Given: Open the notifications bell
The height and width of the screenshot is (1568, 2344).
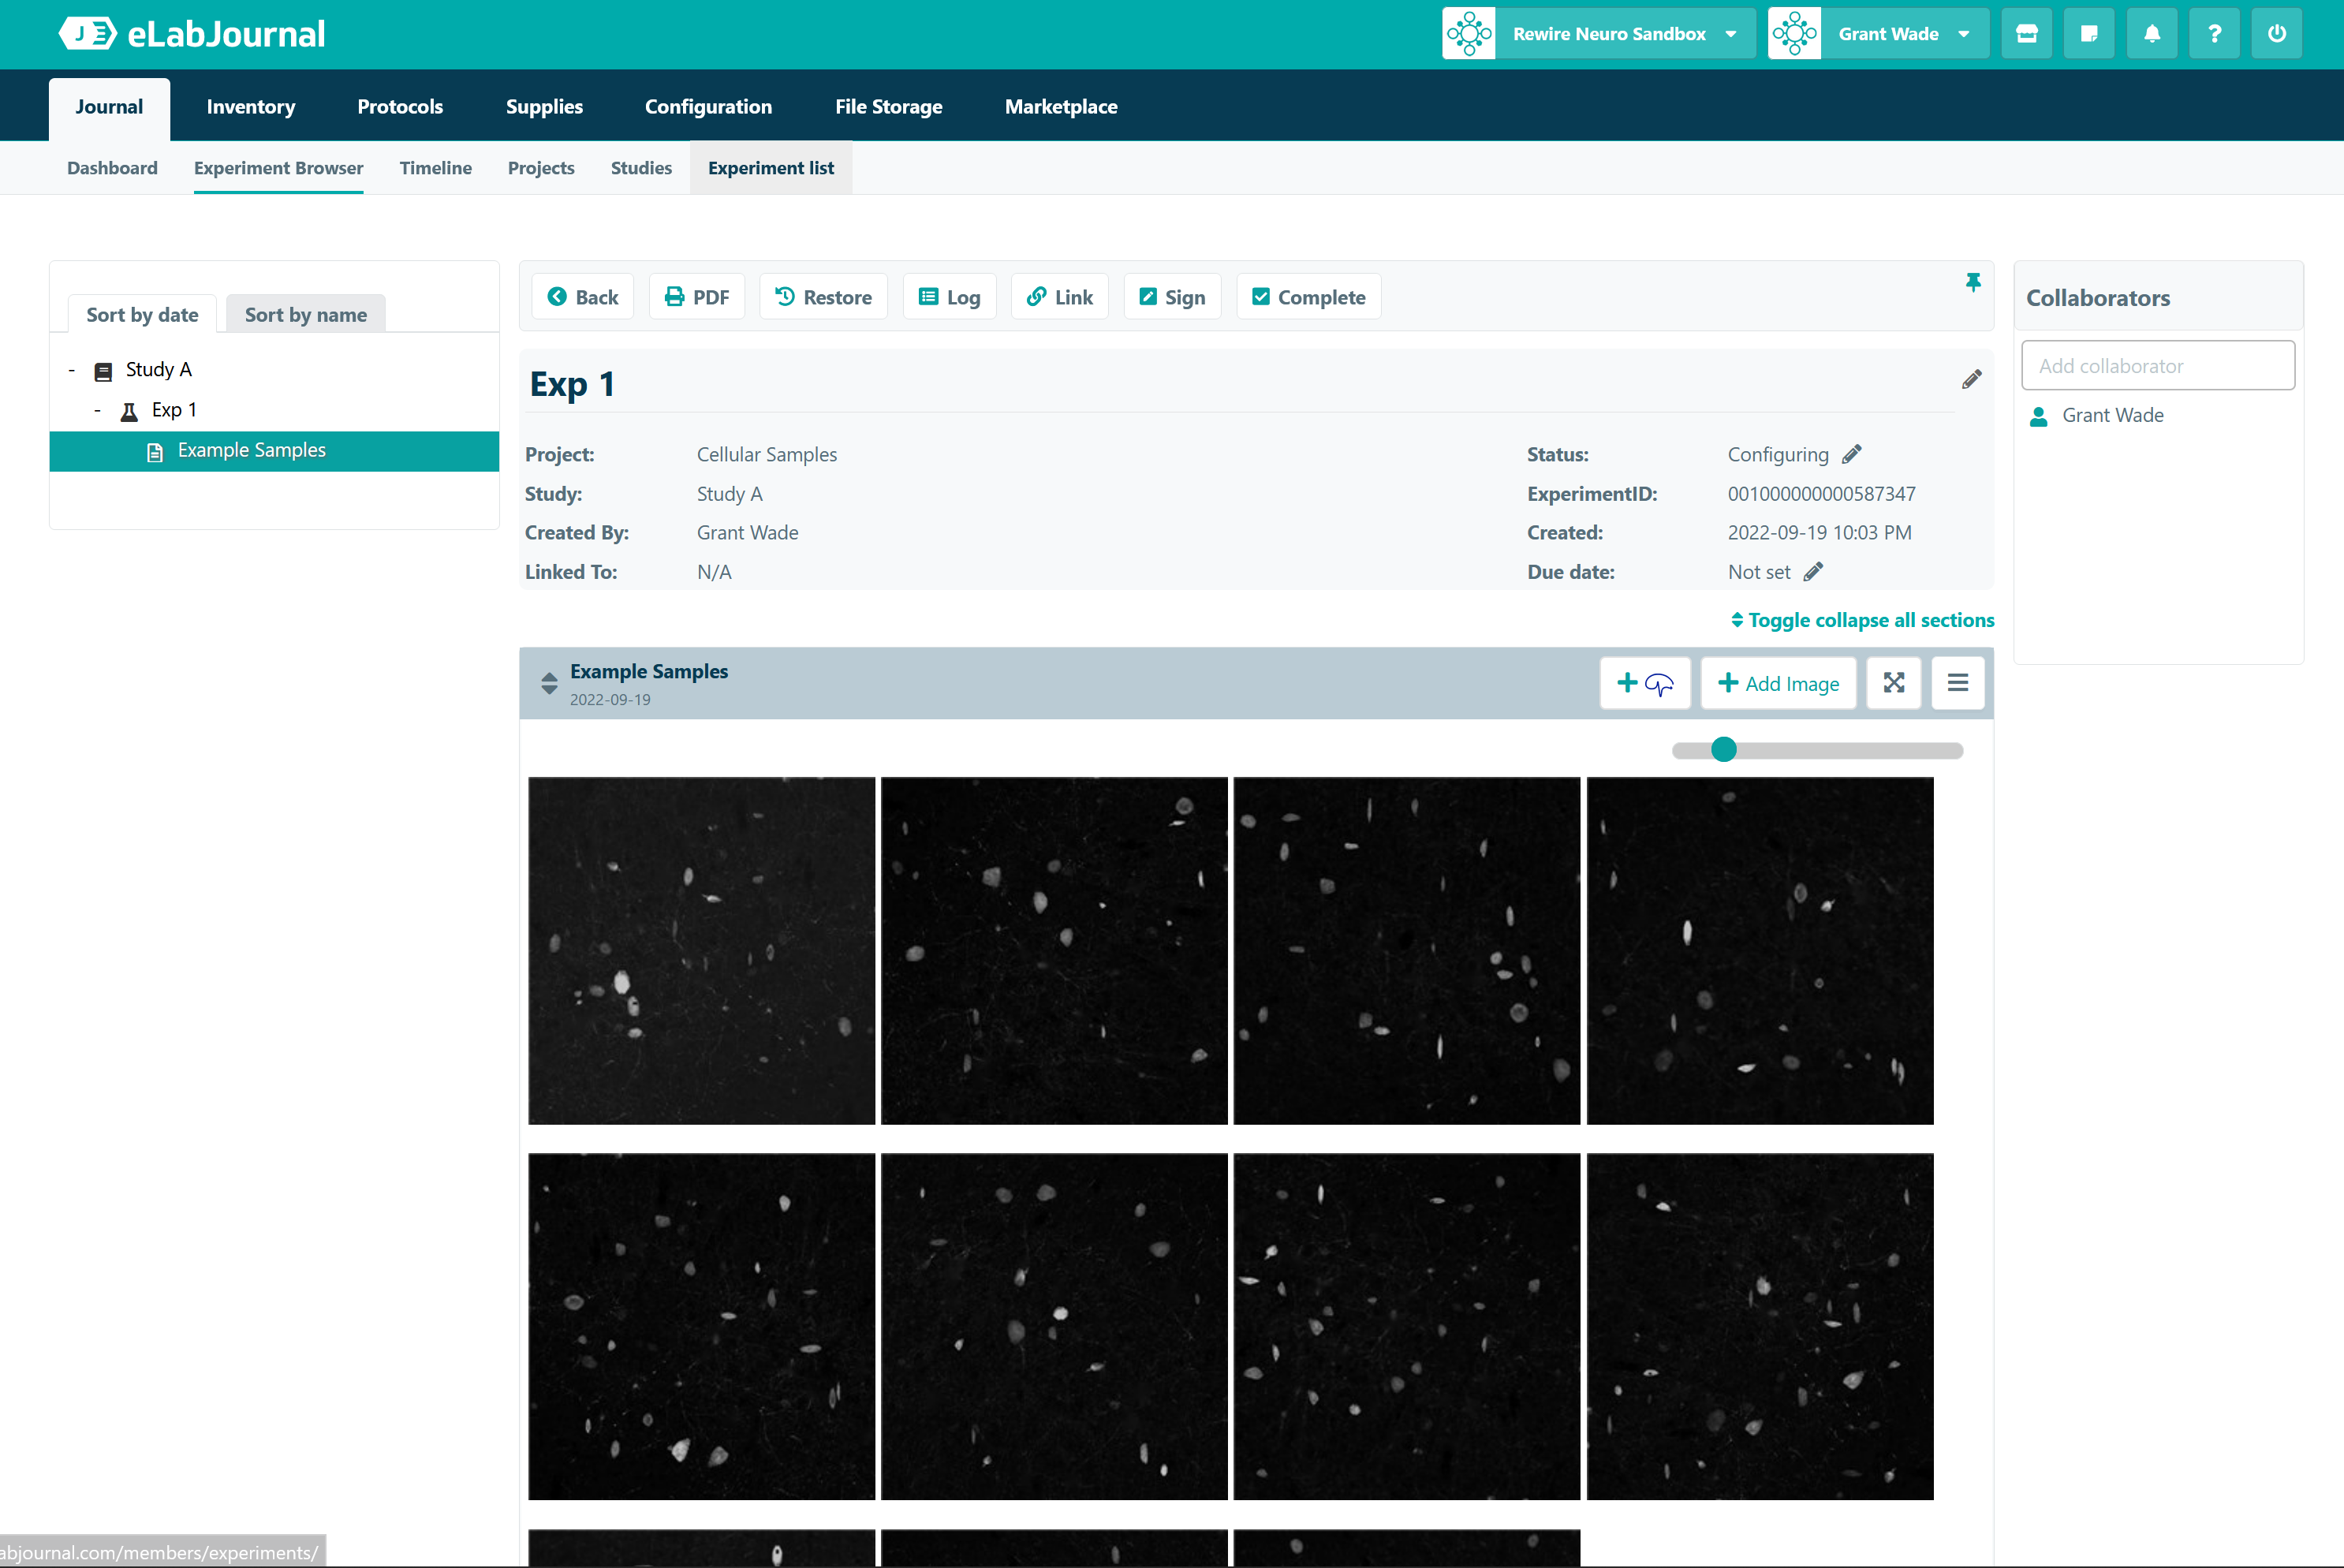Looking at the screenshot, I should tap(2152, 34).
